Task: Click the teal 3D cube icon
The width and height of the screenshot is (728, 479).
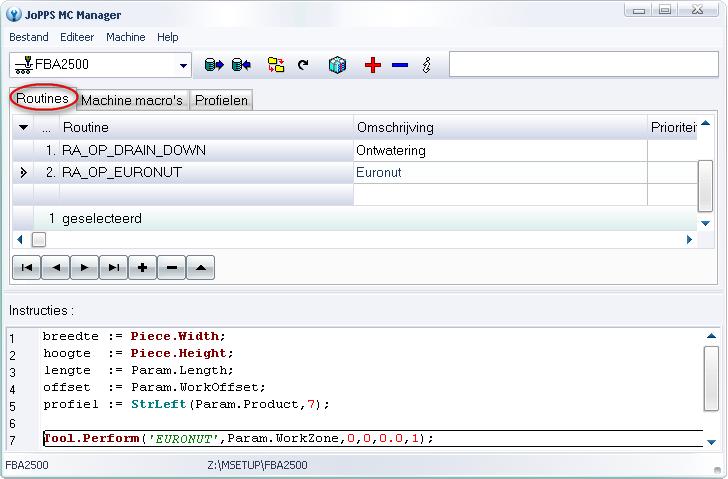Action: (338, 65)
